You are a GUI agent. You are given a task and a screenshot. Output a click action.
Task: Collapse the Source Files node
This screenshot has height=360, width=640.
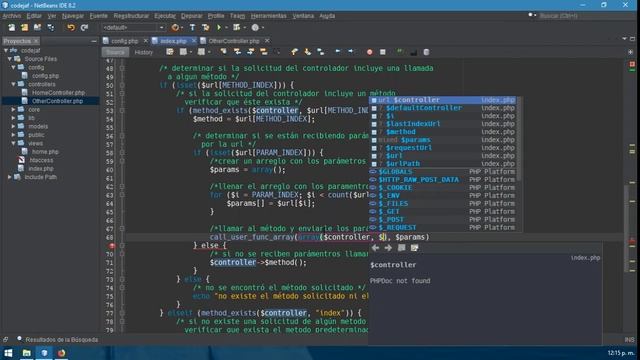pyautogui.click(x=10, y=59)
